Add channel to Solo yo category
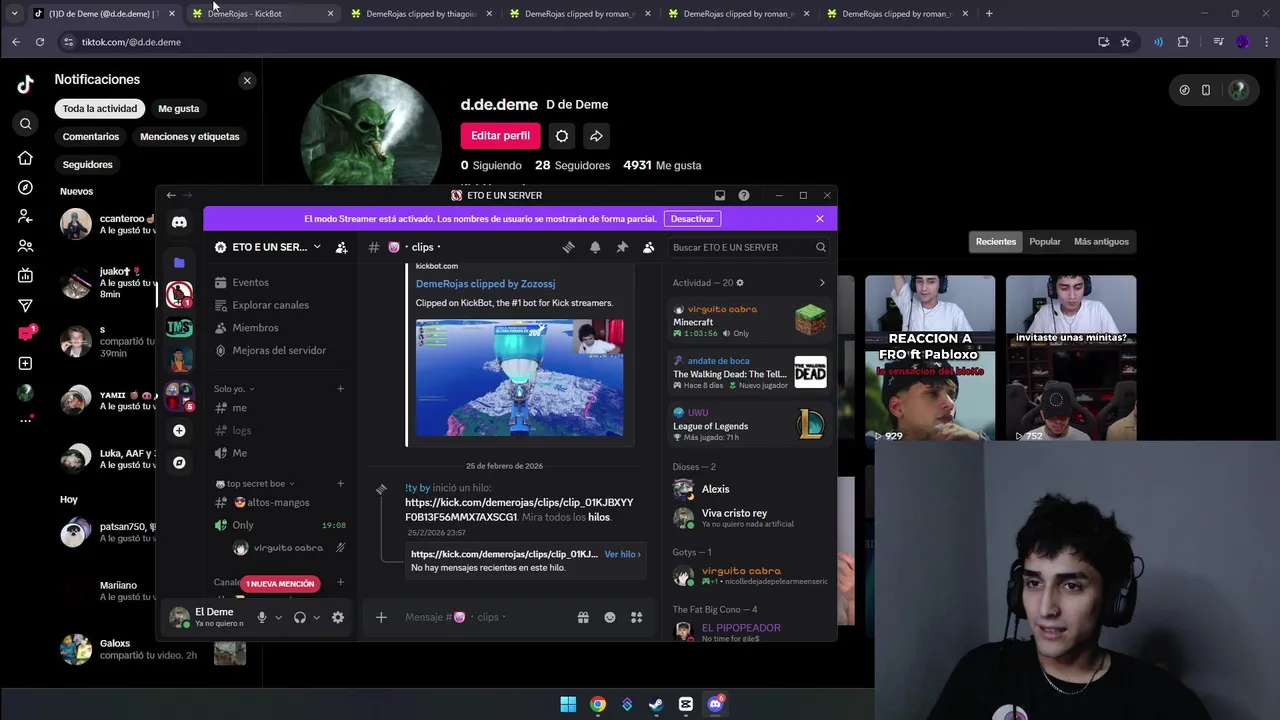 click(340, 389)
